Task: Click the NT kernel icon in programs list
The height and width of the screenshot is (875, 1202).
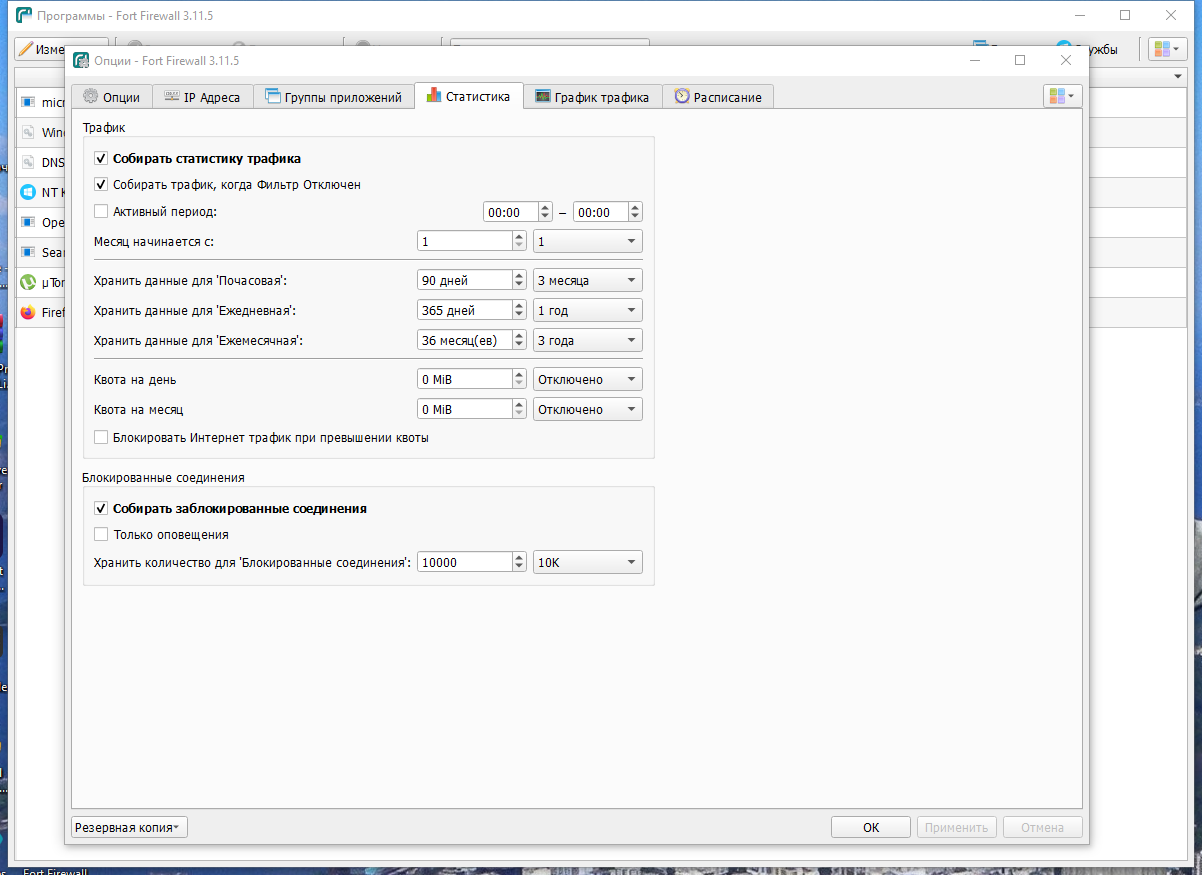Action: pyautogui.click(x=28, y=192)
